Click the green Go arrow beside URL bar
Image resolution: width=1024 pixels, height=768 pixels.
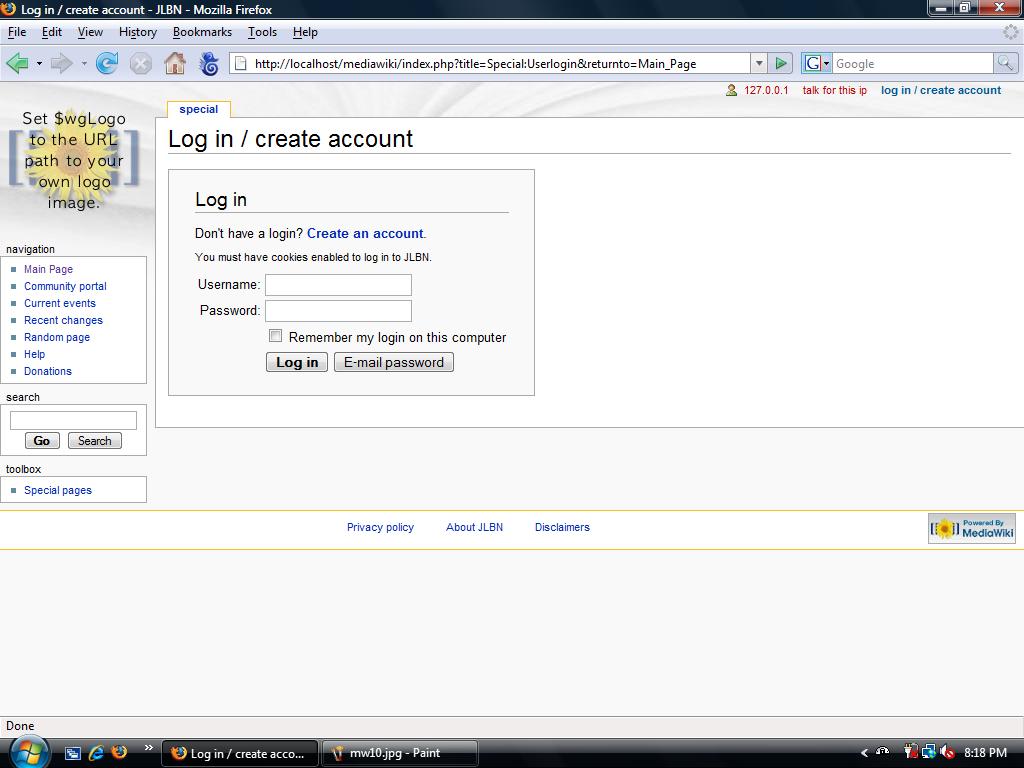click(781, 63)
